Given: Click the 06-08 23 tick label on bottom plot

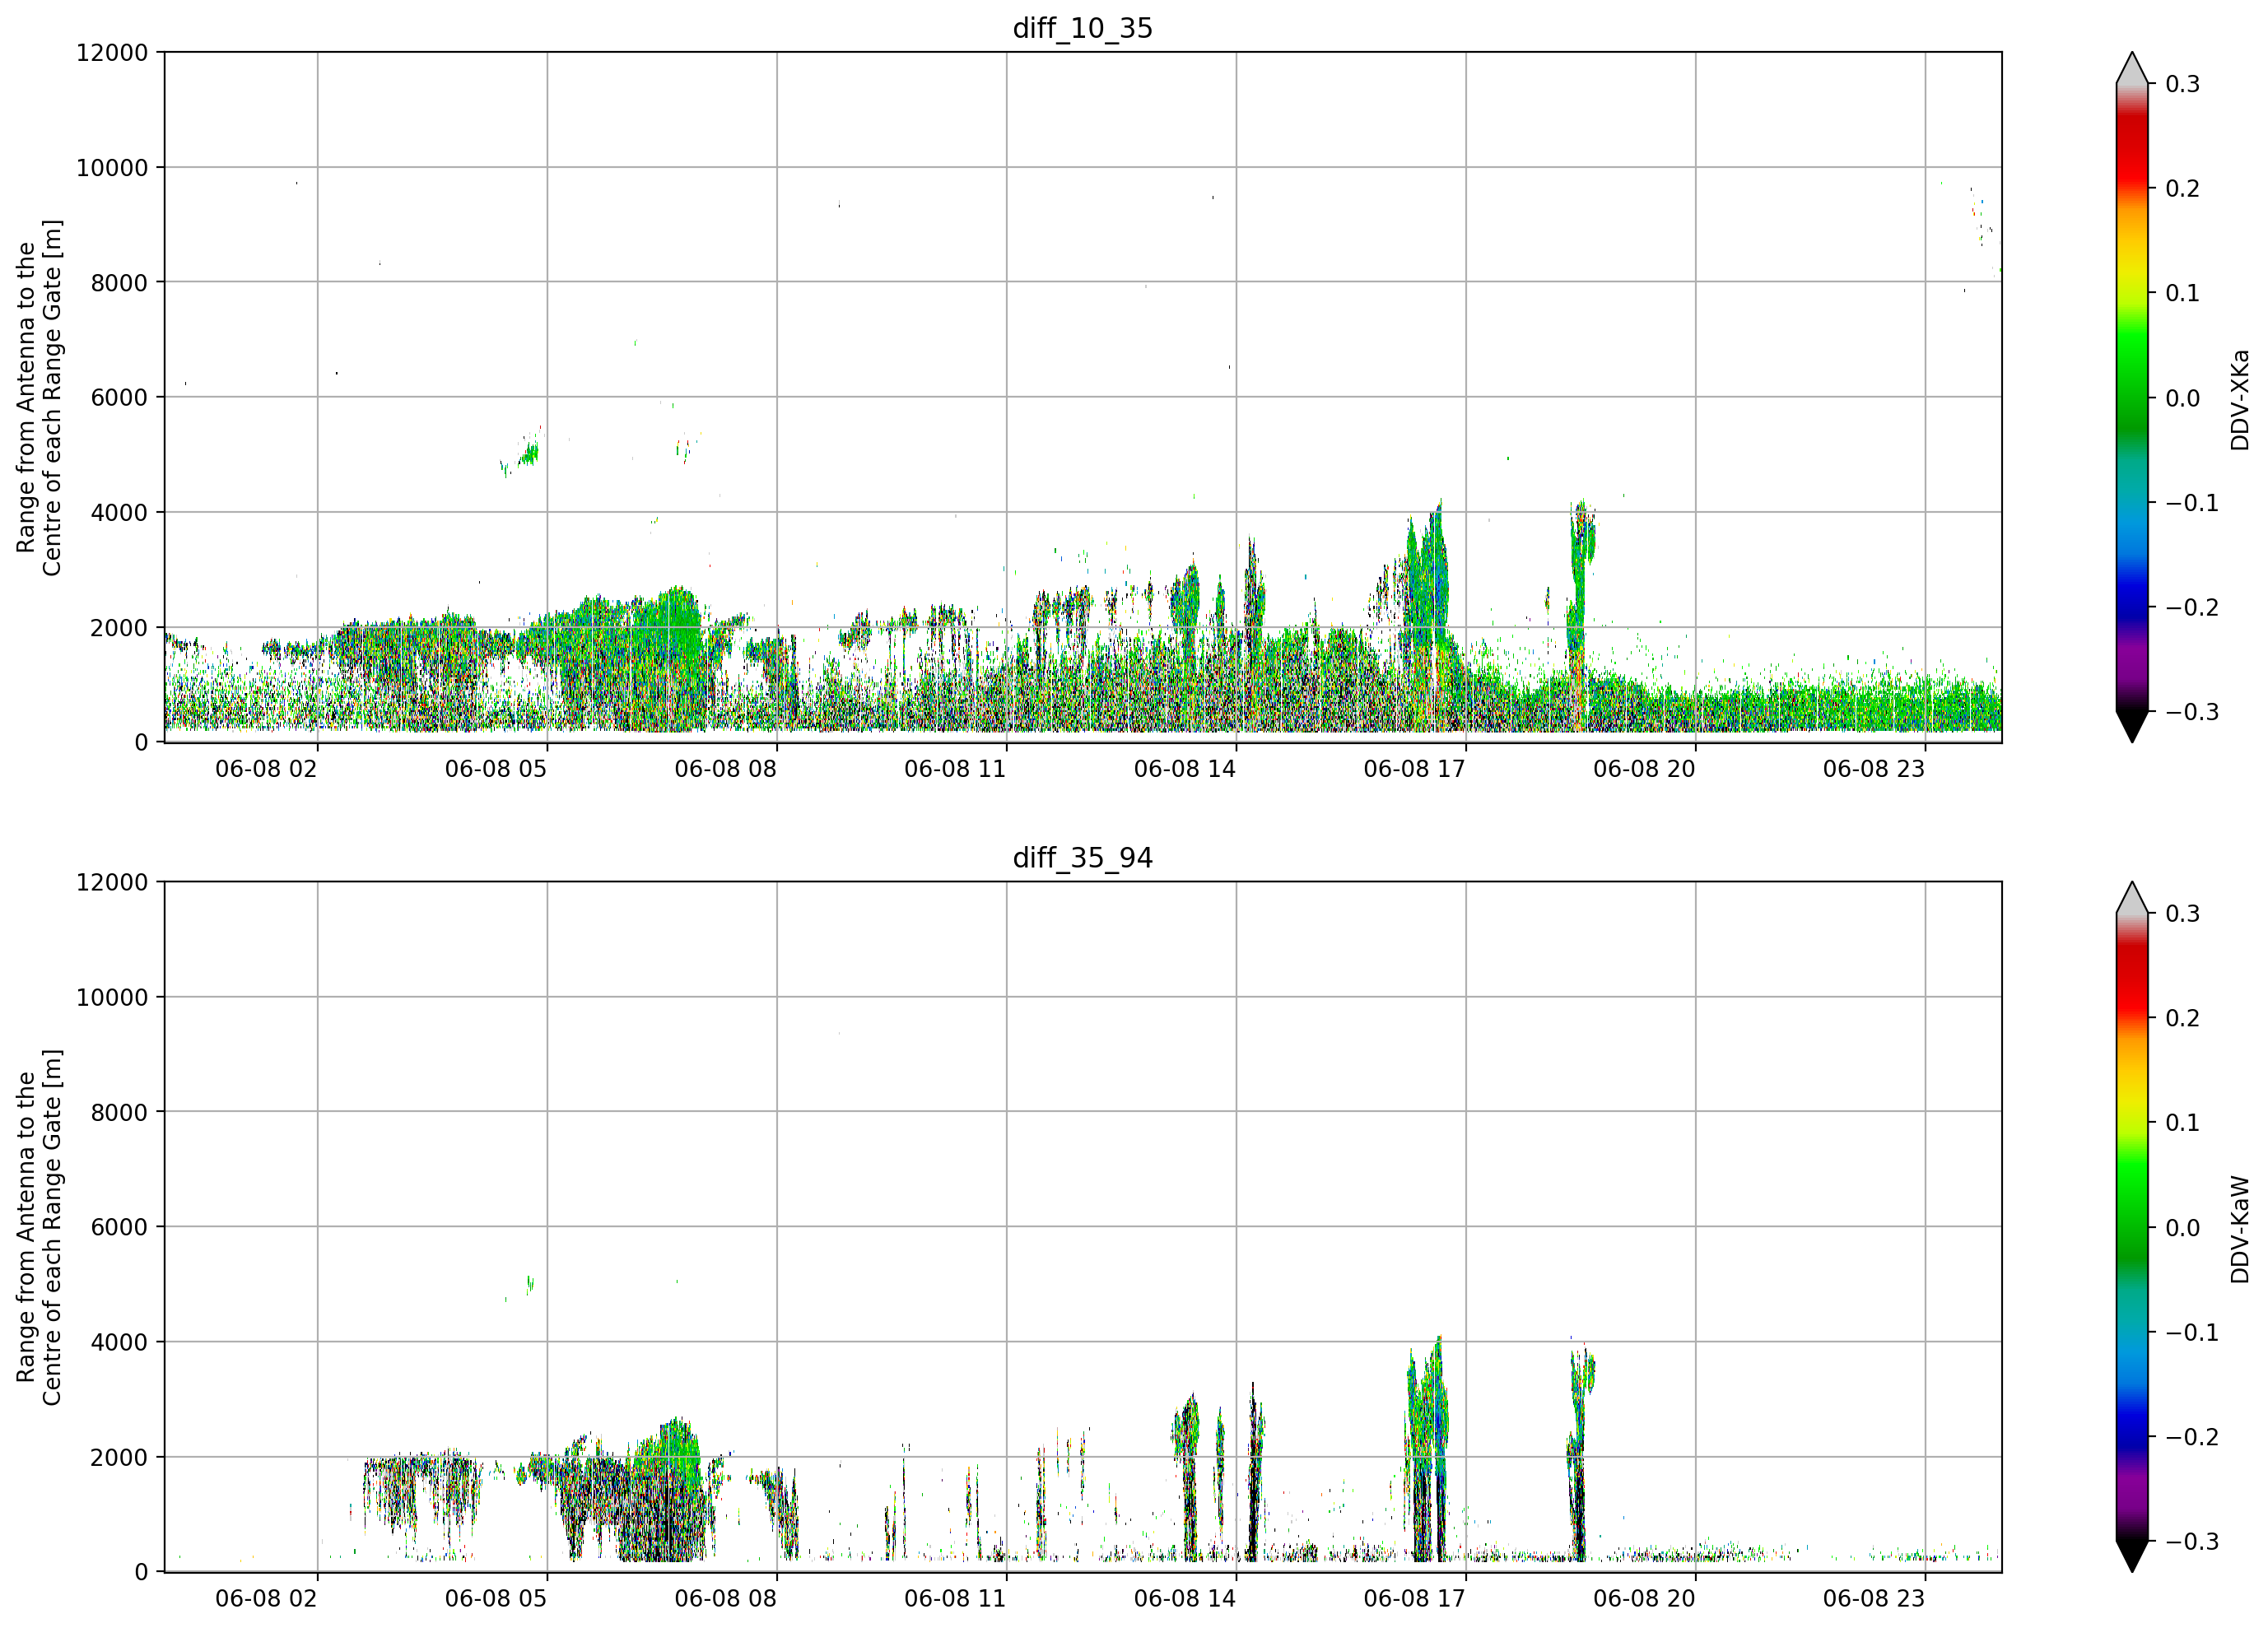Looking at the screenshot, I should click(1874, 1598).
